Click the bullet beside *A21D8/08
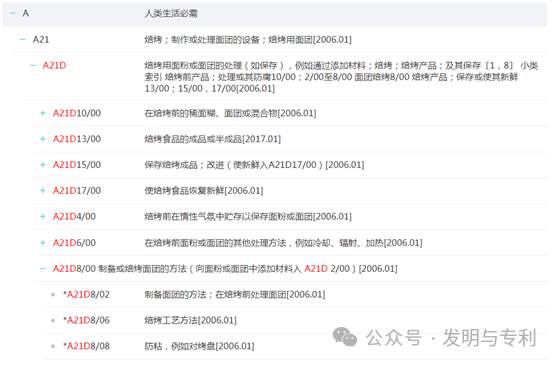558x366 pixels. pyautogui.click(x=53, y=346)
